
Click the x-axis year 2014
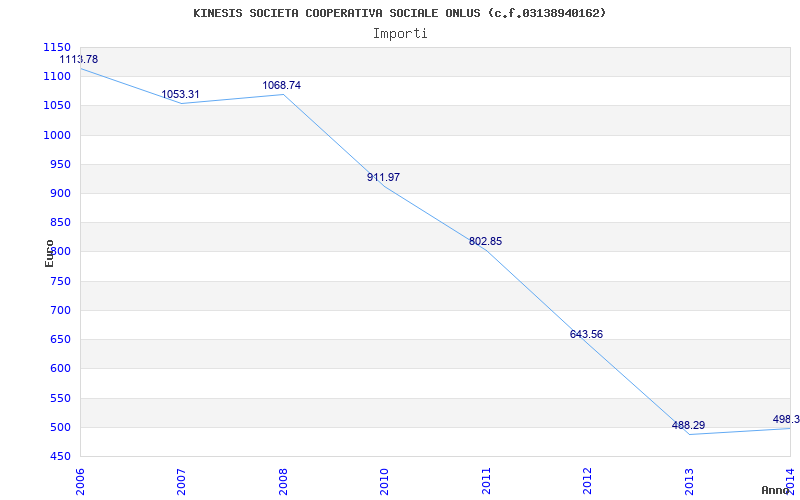click(791, 481)
